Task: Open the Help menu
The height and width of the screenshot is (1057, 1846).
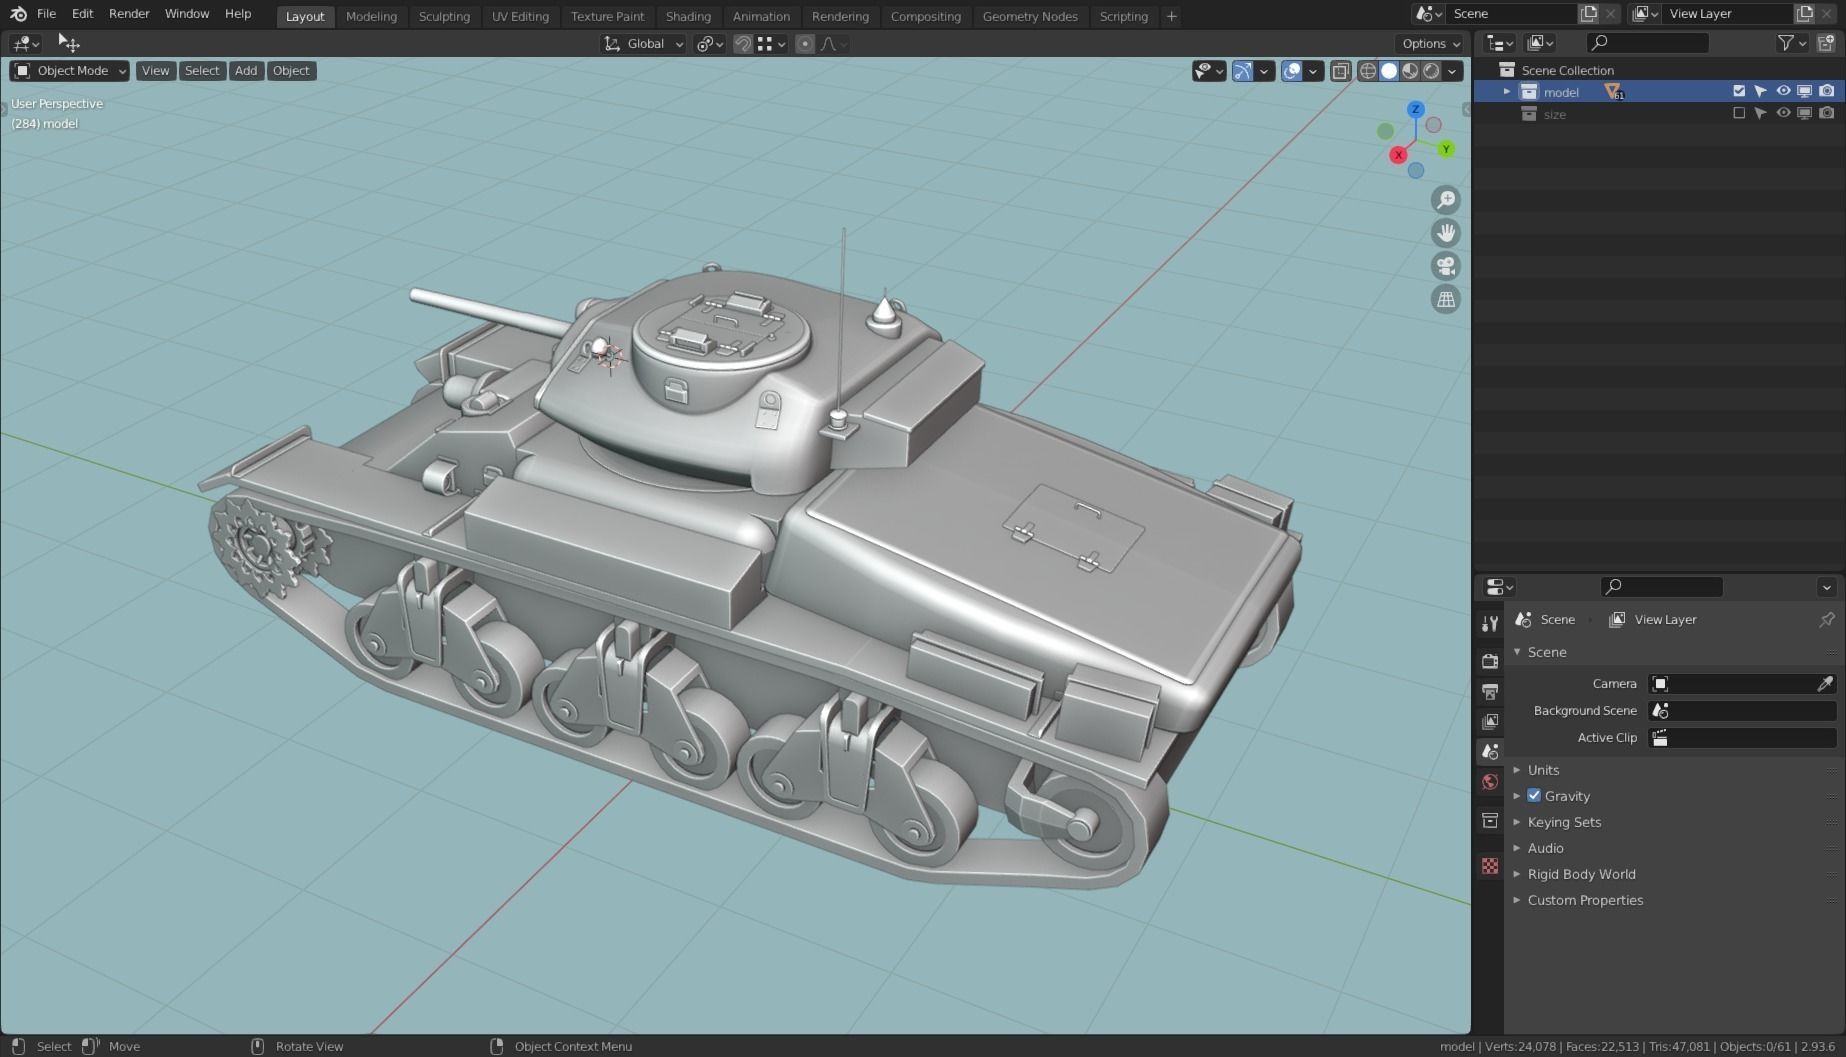Action: tap(238, 14)
